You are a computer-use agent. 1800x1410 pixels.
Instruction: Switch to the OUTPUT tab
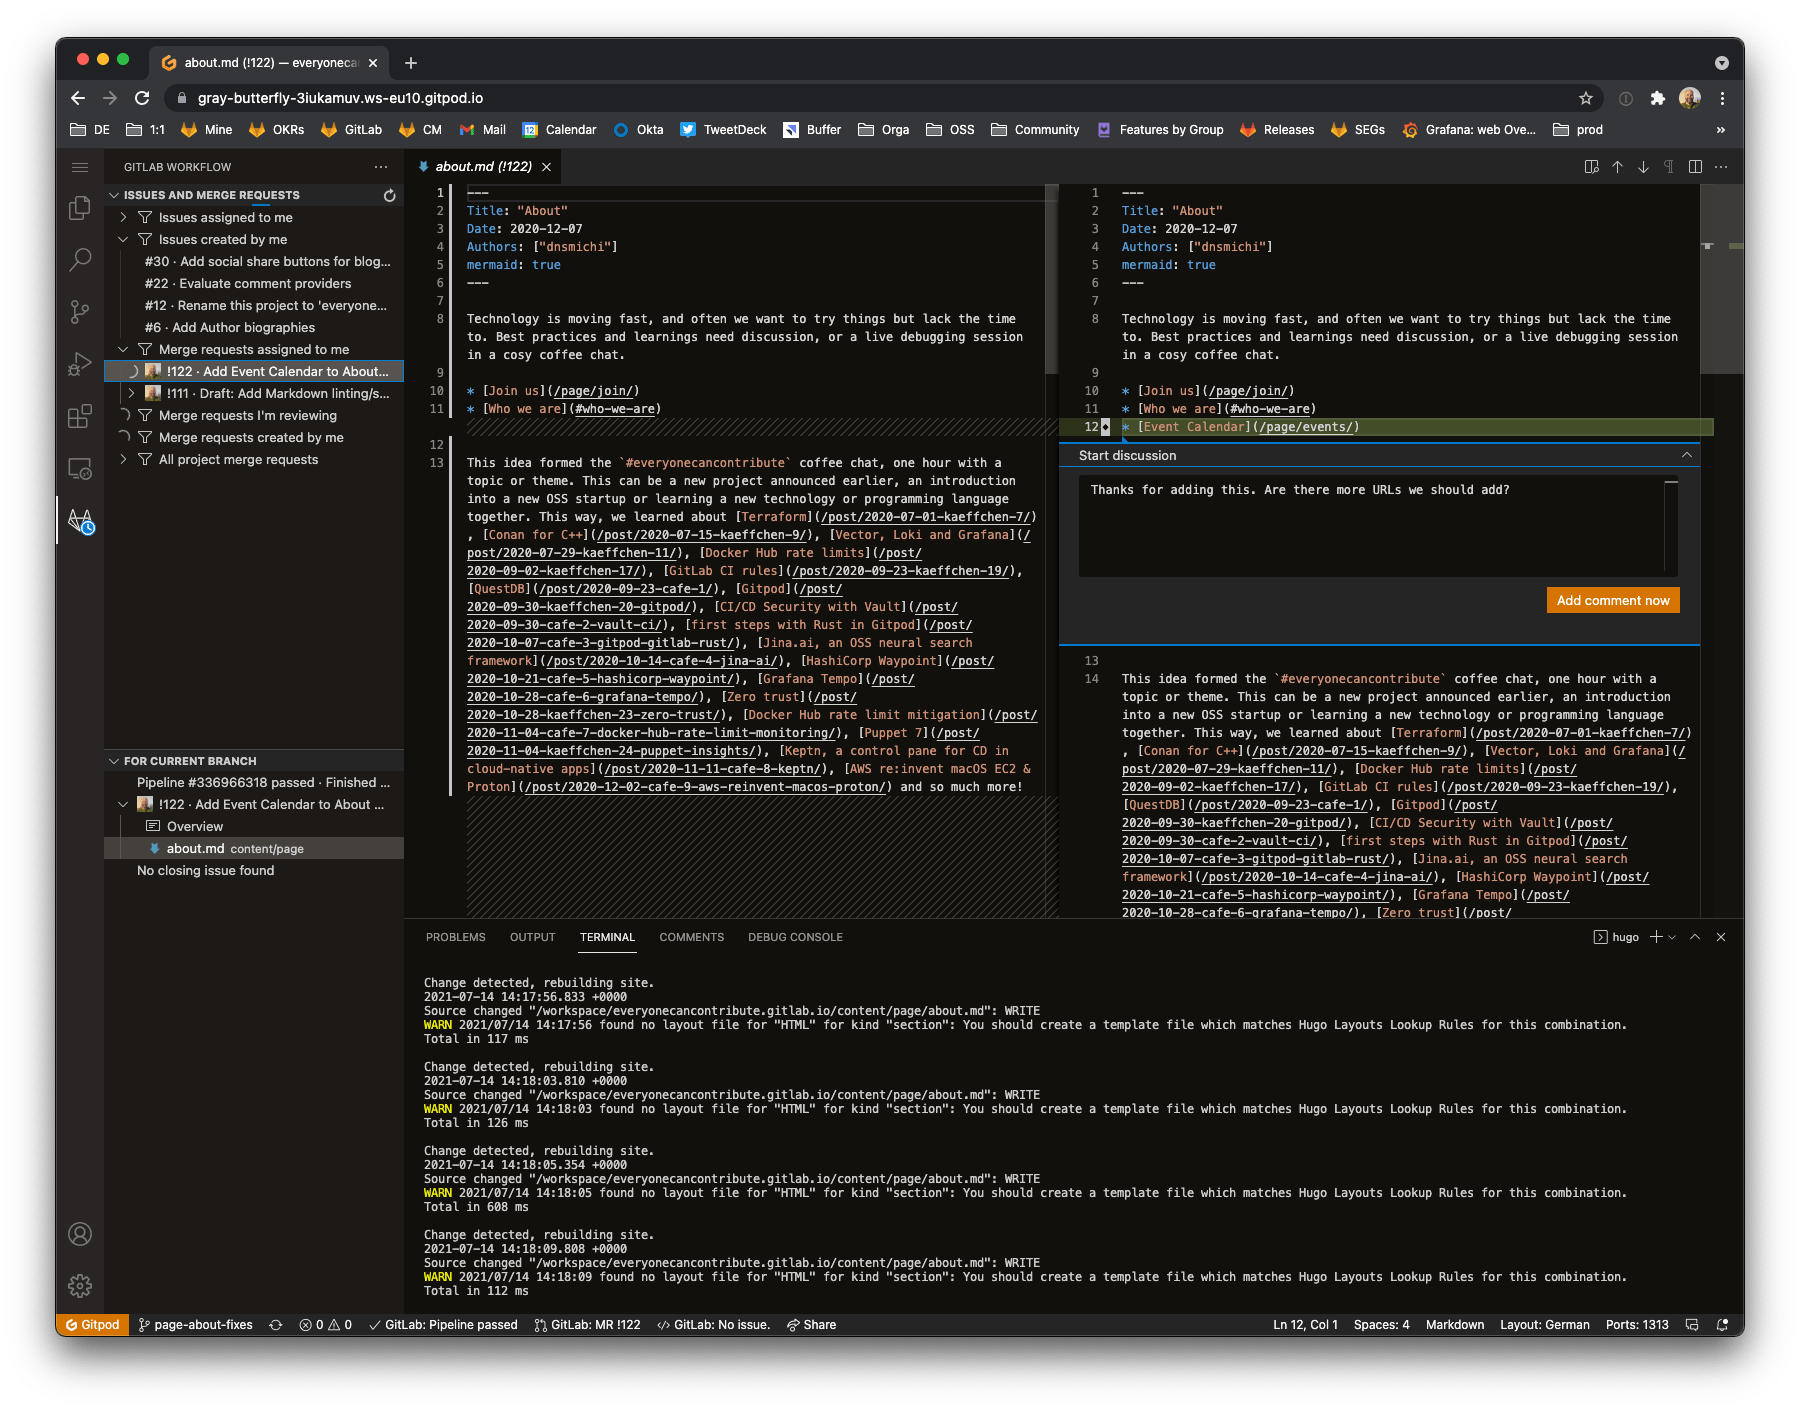532,937
